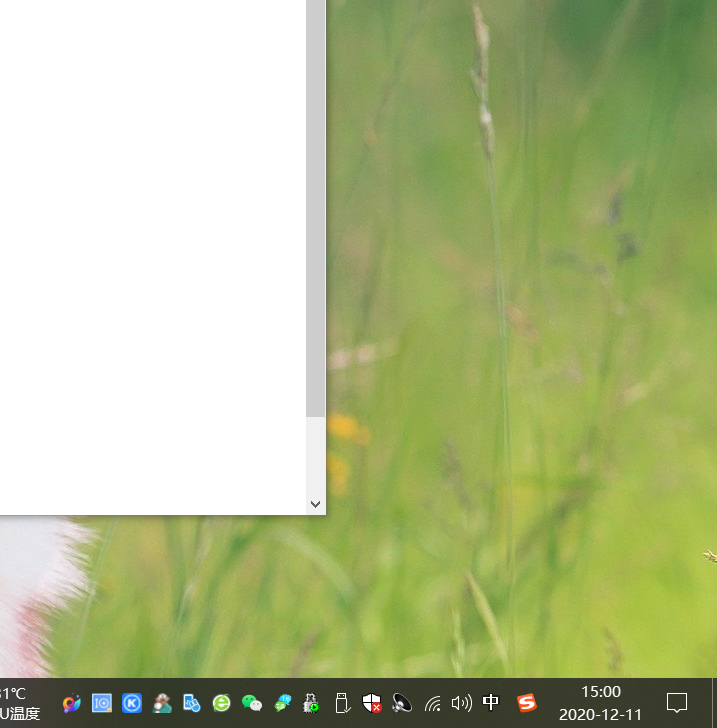Click the vertical scrollbar thumb
This screenshot has width=717, height=728.
click(x=316, y=200)
